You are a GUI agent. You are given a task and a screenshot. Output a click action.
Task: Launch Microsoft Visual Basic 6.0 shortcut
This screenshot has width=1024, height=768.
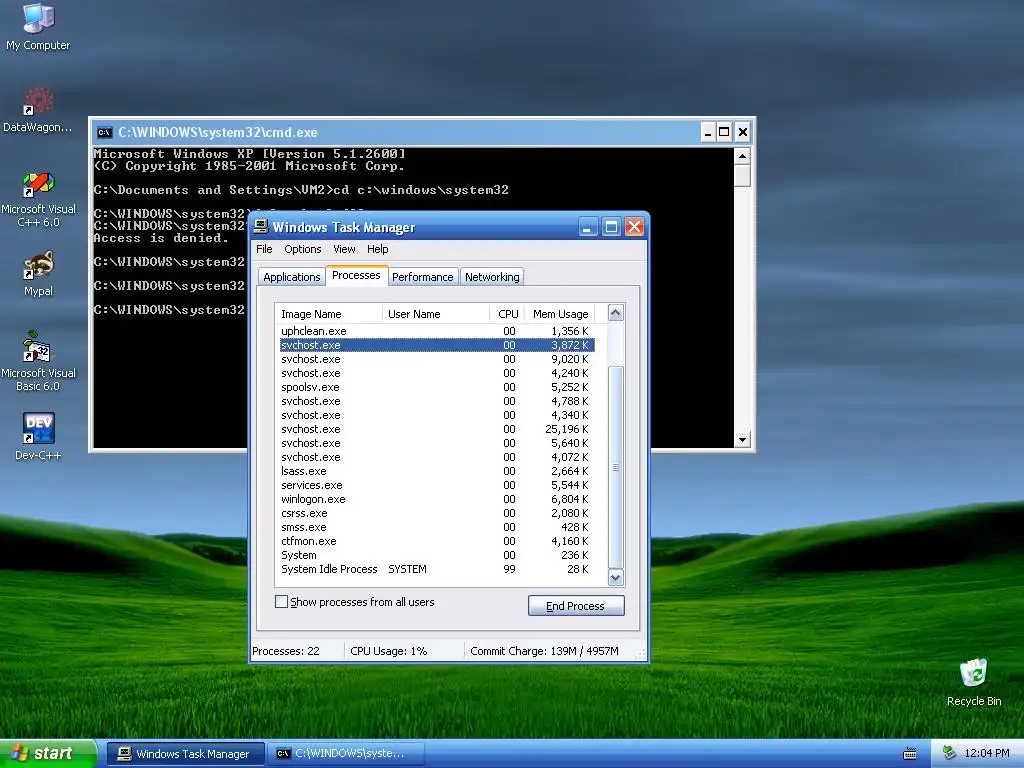[38, 362]
